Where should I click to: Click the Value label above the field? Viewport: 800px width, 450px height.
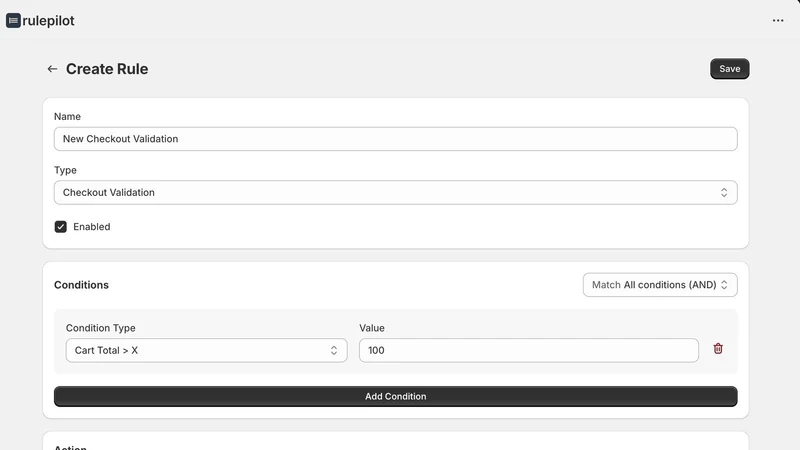pyautogui.click(x=372, y=328)
